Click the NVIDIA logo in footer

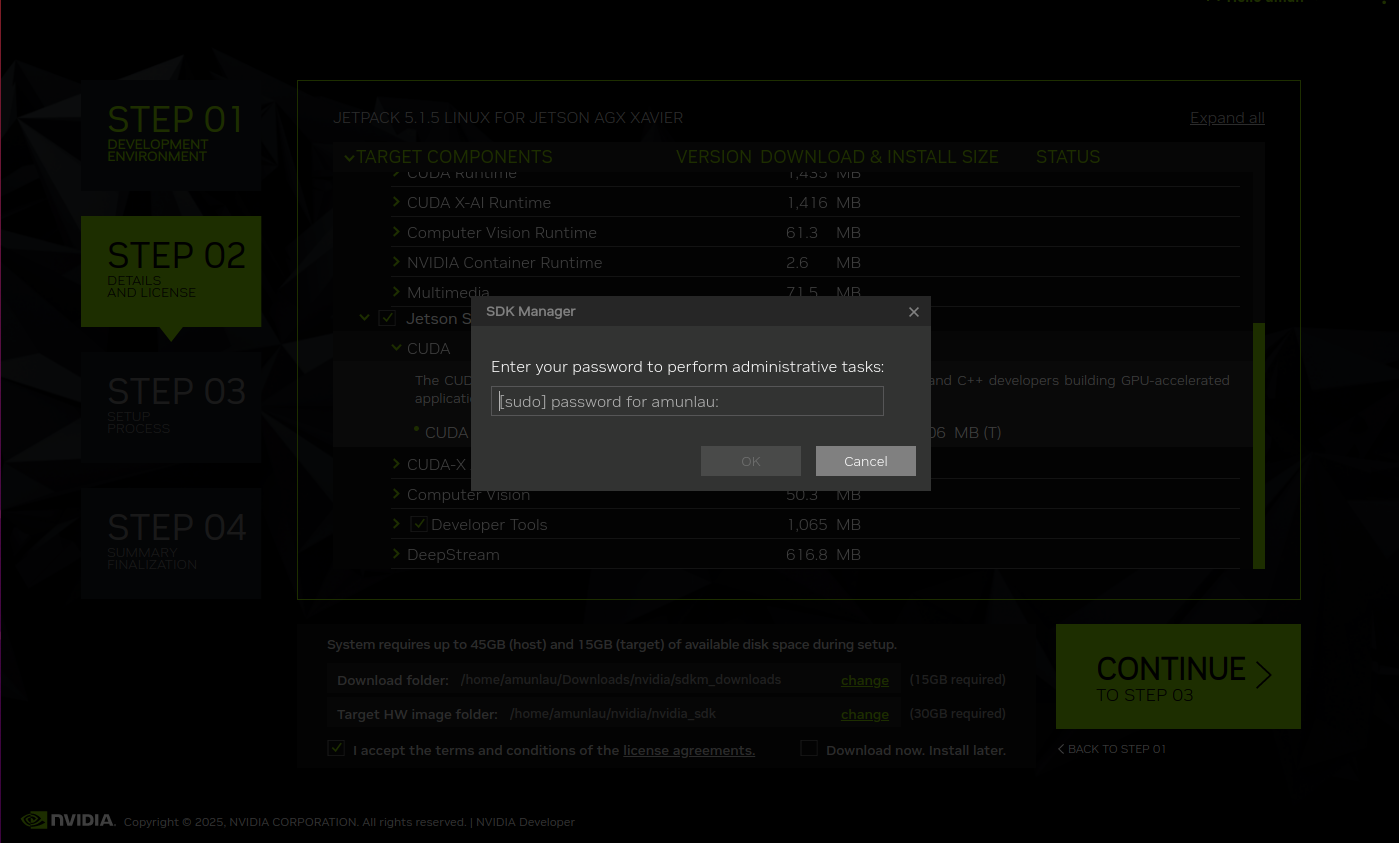click(x=68, y=820)
